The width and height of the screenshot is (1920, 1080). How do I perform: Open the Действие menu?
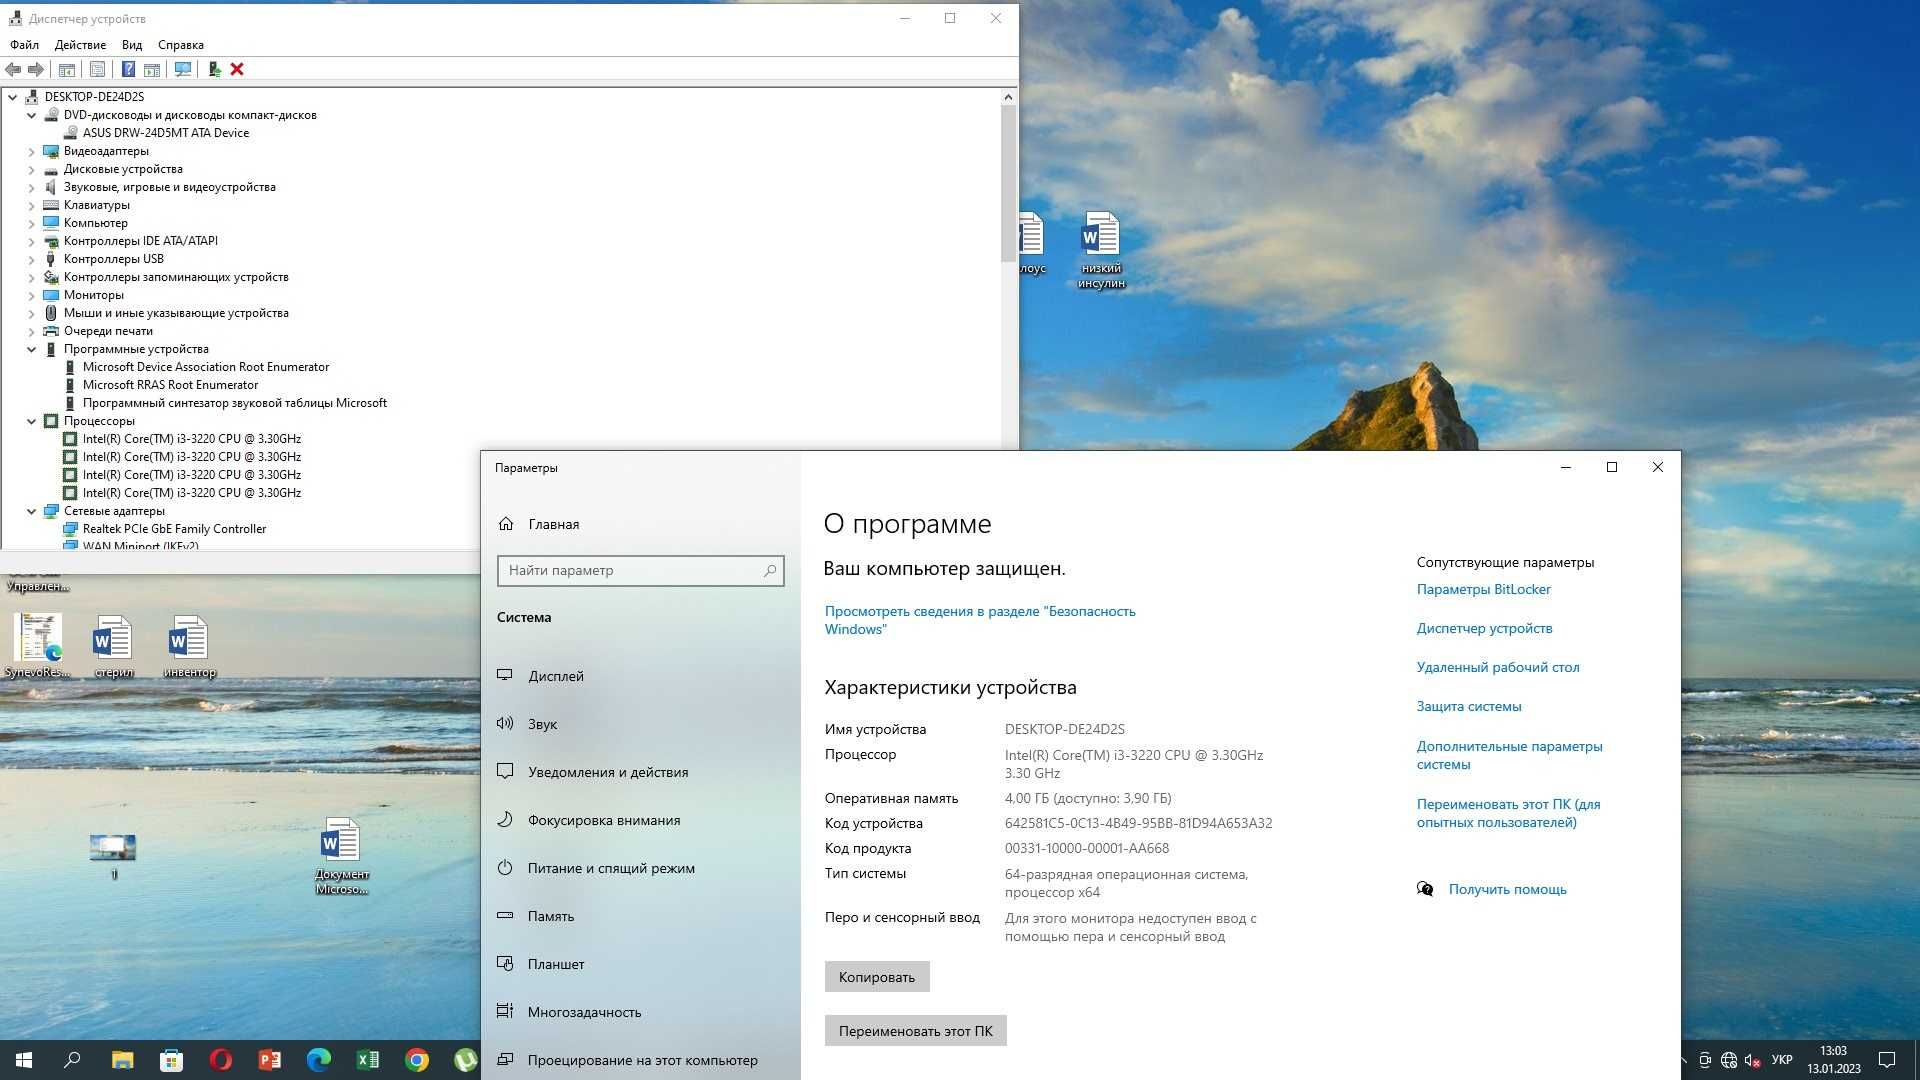[x=80, y=45]
